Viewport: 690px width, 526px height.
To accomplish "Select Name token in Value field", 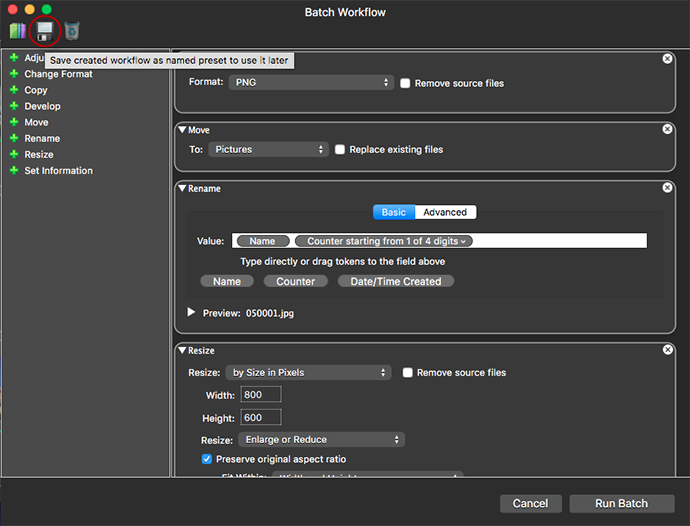I will coord(263,241).
